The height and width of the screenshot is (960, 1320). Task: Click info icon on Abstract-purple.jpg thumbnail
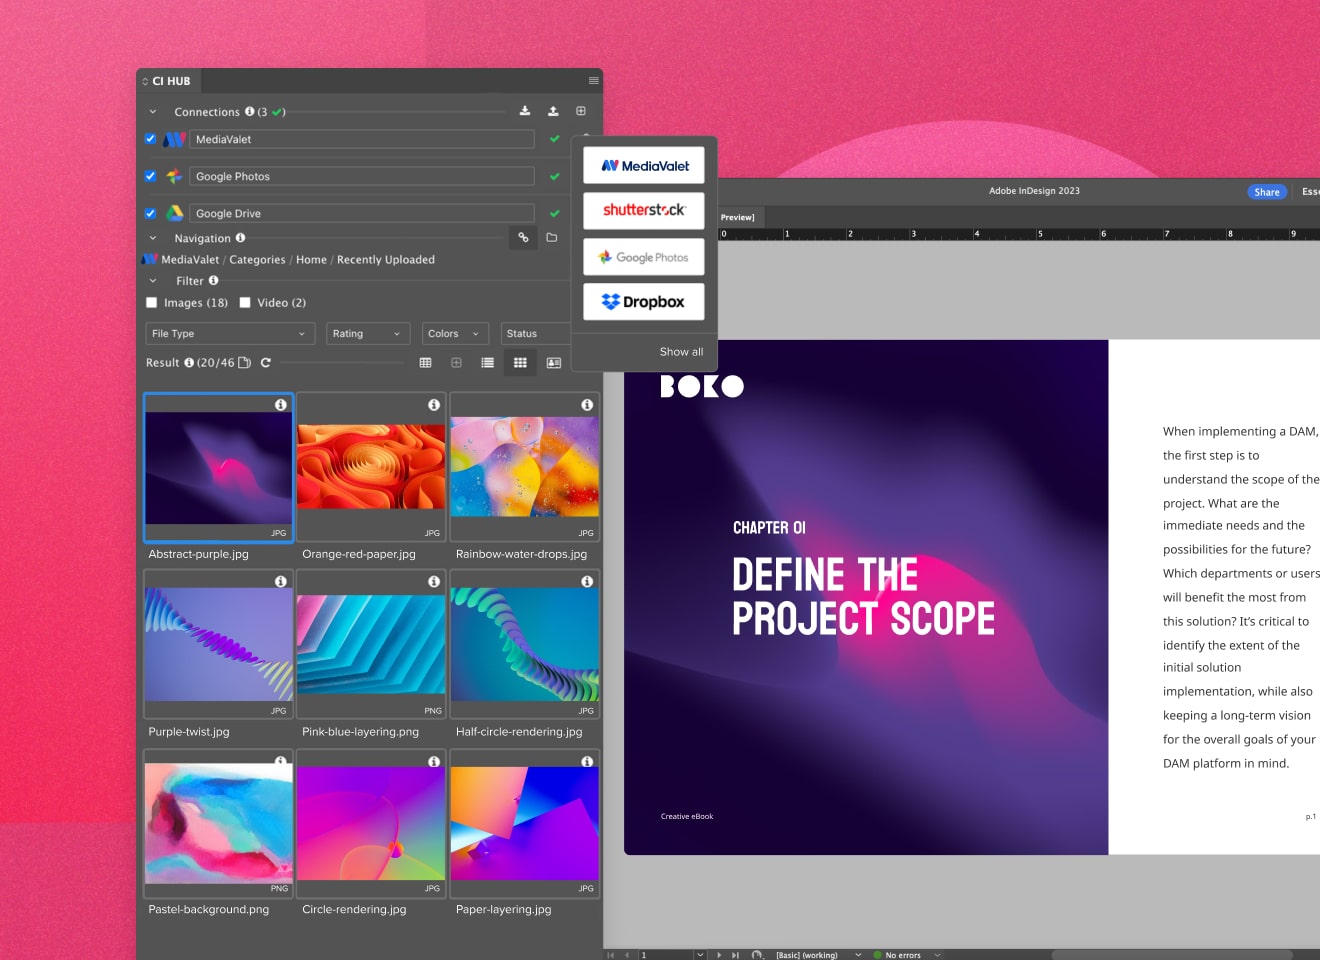click(x=281, y=405)
